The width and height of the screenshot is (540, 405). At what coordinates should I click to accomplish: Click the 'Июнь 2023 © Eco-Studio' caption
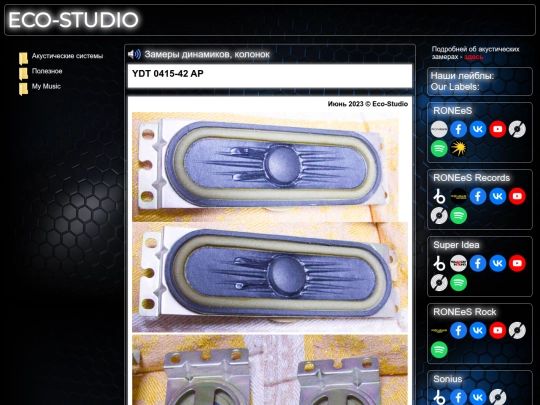click(x=367, y=104)
